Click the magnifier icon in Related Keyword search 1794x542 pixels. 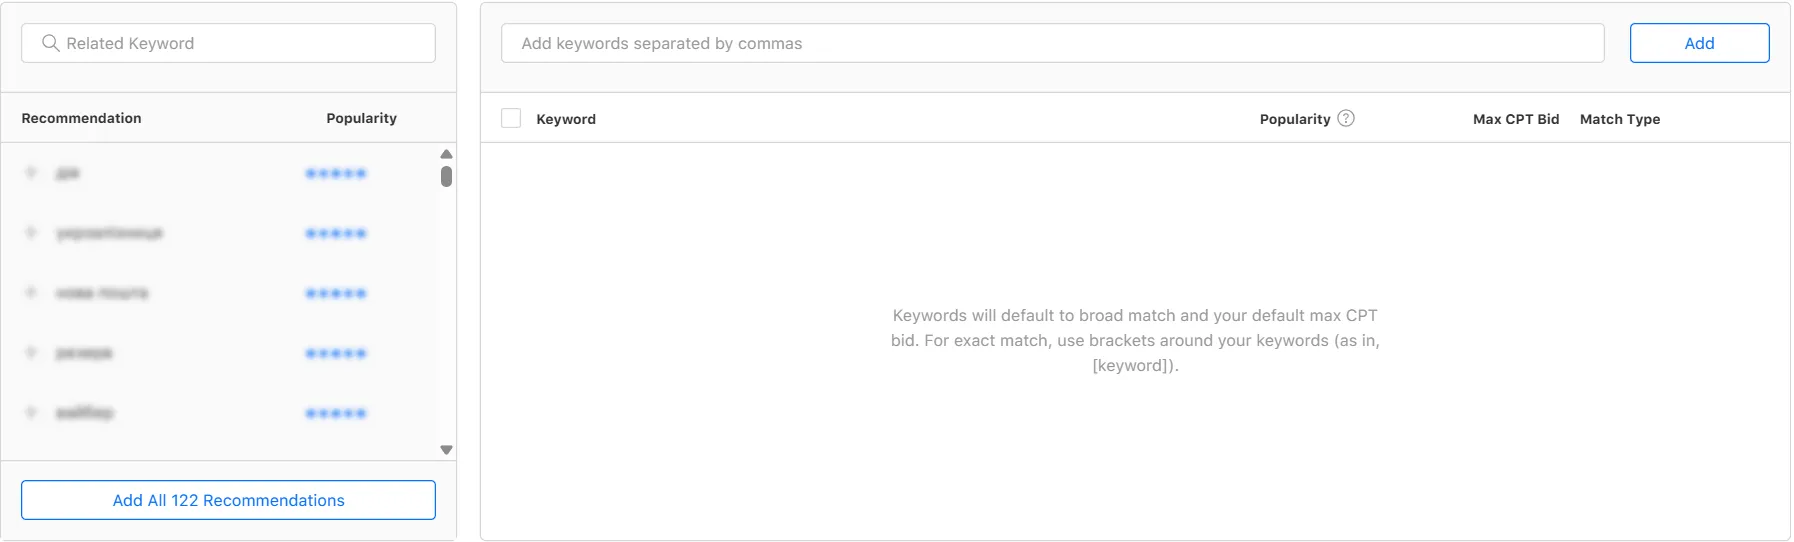(x=50, y=43)
